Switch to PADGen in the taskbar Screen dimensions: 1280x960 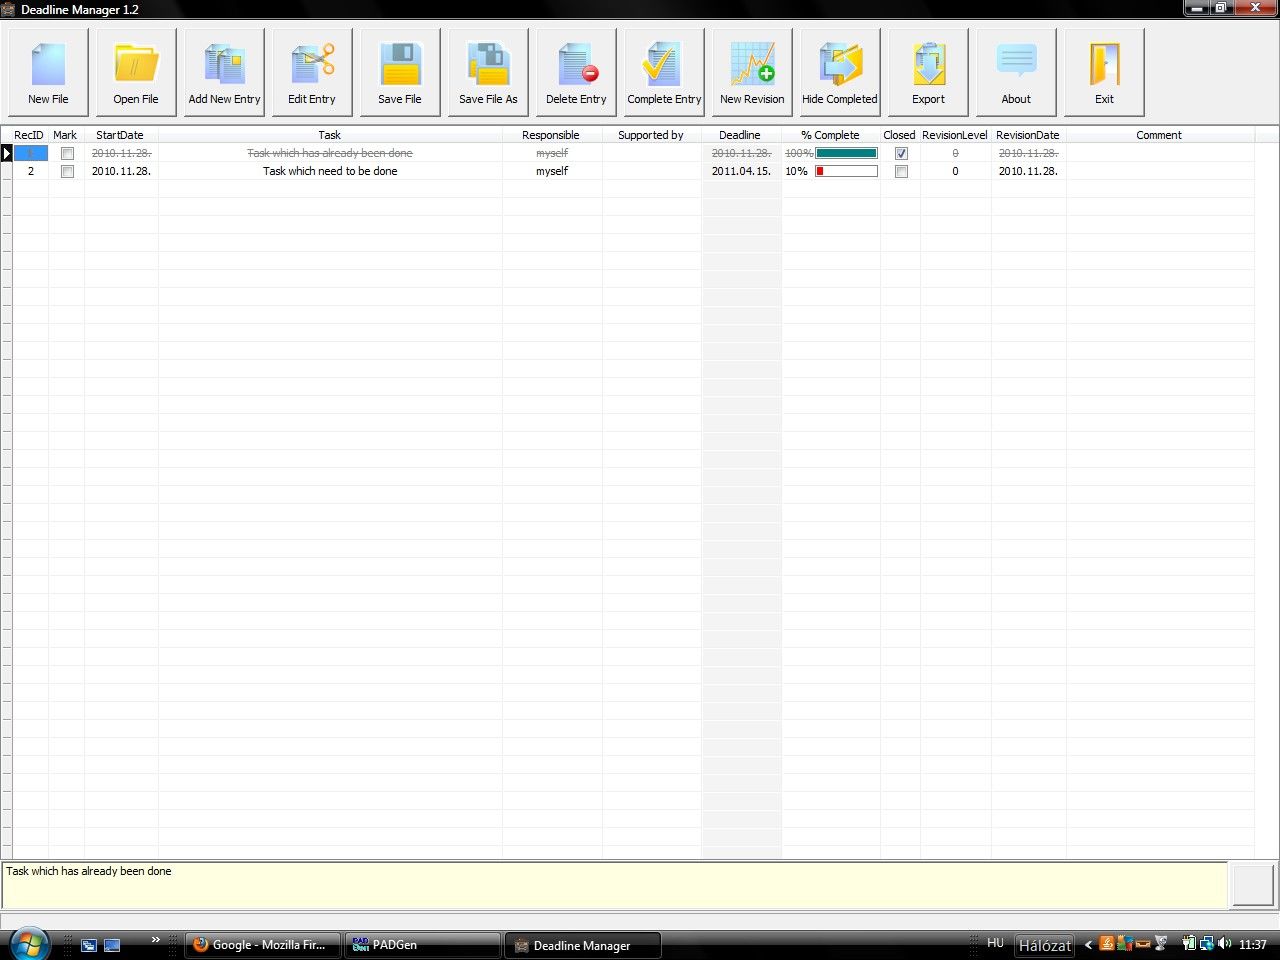tap(423, 945)
